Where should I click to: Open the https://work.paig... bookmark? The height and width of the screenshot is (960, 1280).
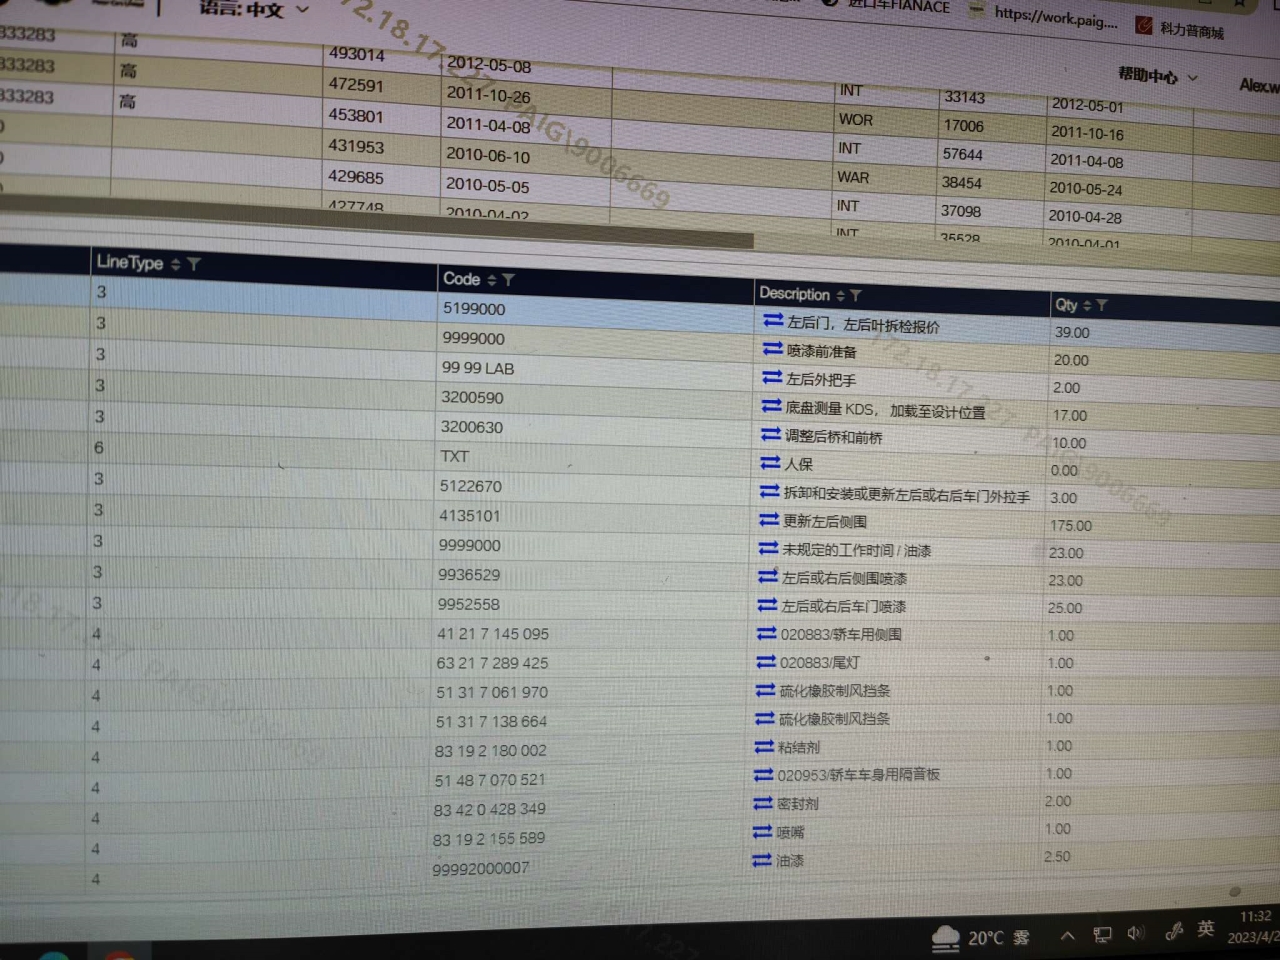[1045, 16]
